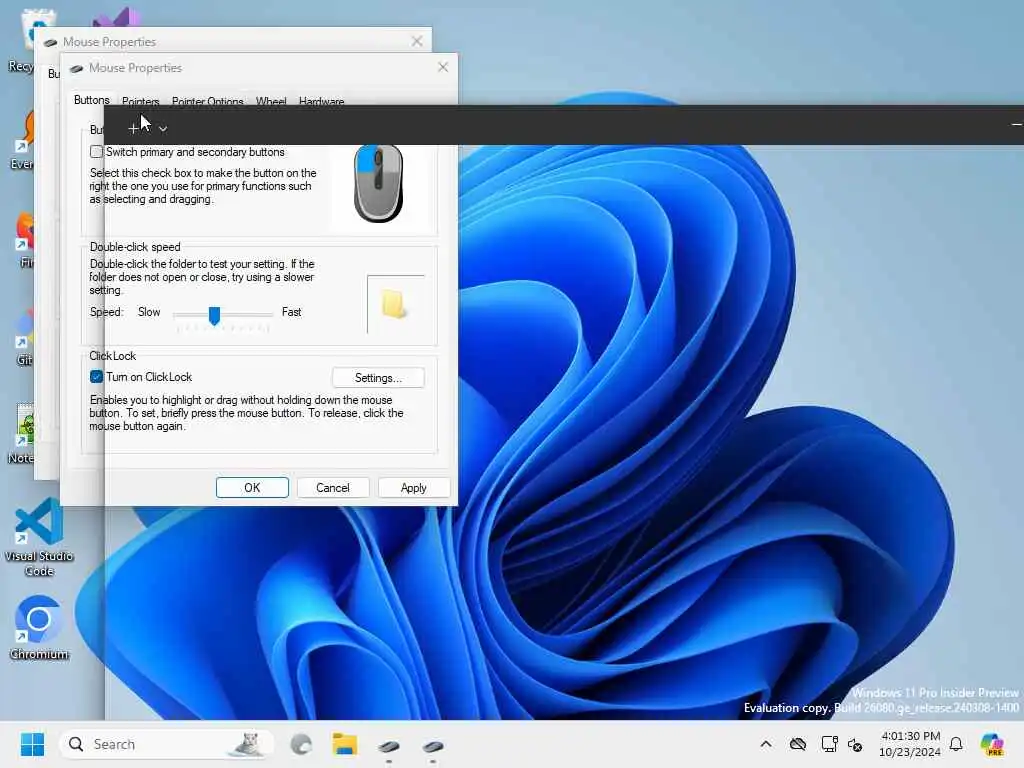Open Visual Studio Code desktop shortcut
Viewport: 1024px width, 768px height.
pos(39,537)
